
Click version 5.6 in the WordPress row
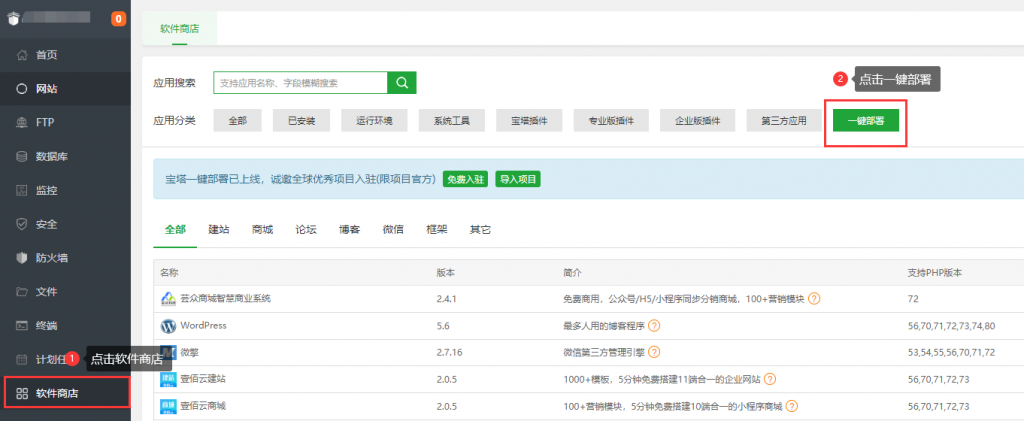point(443,326)
